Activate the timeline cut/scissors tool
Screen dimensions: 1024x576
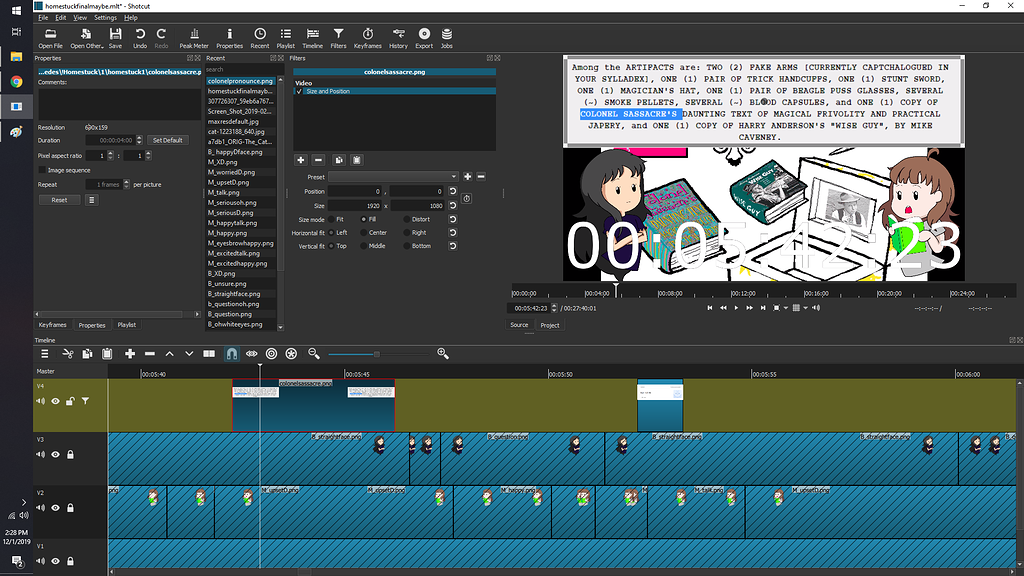point(67,353)
